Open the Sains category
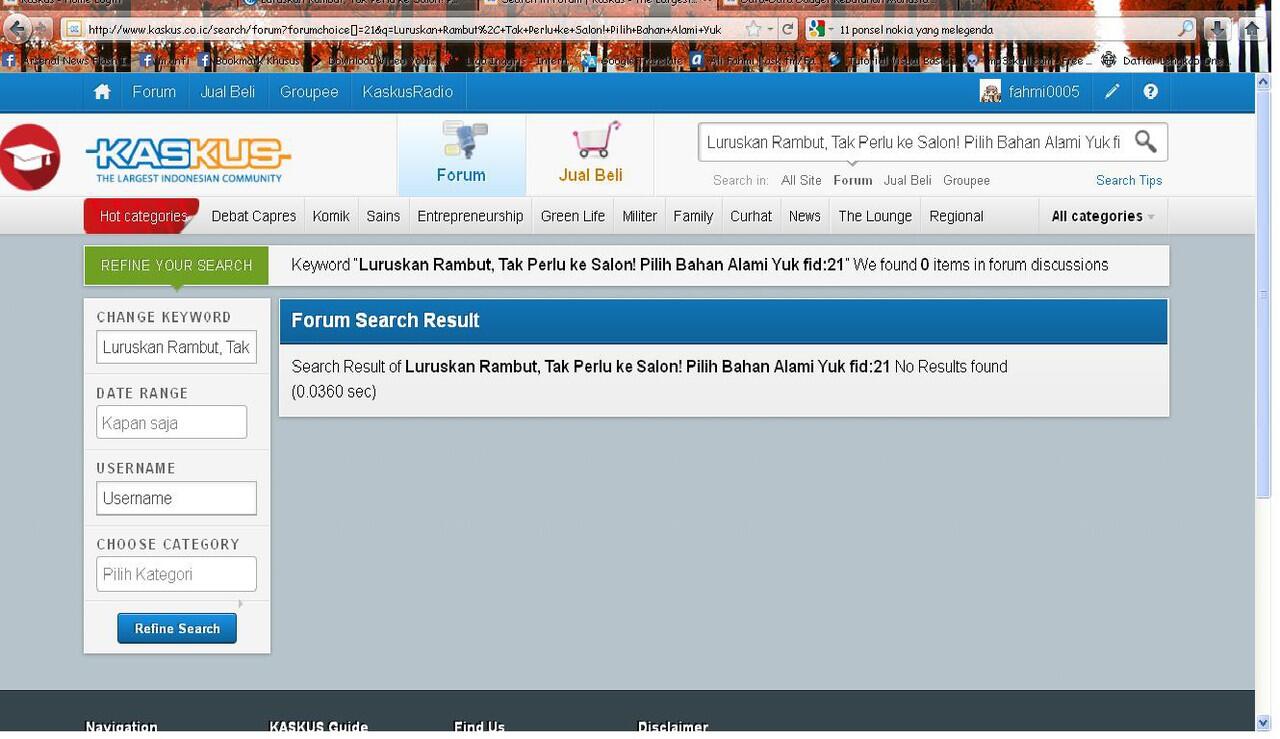The image size is (1280, 739). click(x=383, y=216)
